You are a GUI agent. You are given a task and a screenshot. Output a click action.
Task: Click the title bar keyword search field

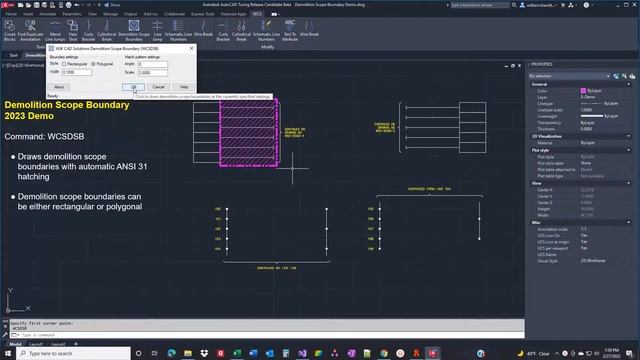480,5
